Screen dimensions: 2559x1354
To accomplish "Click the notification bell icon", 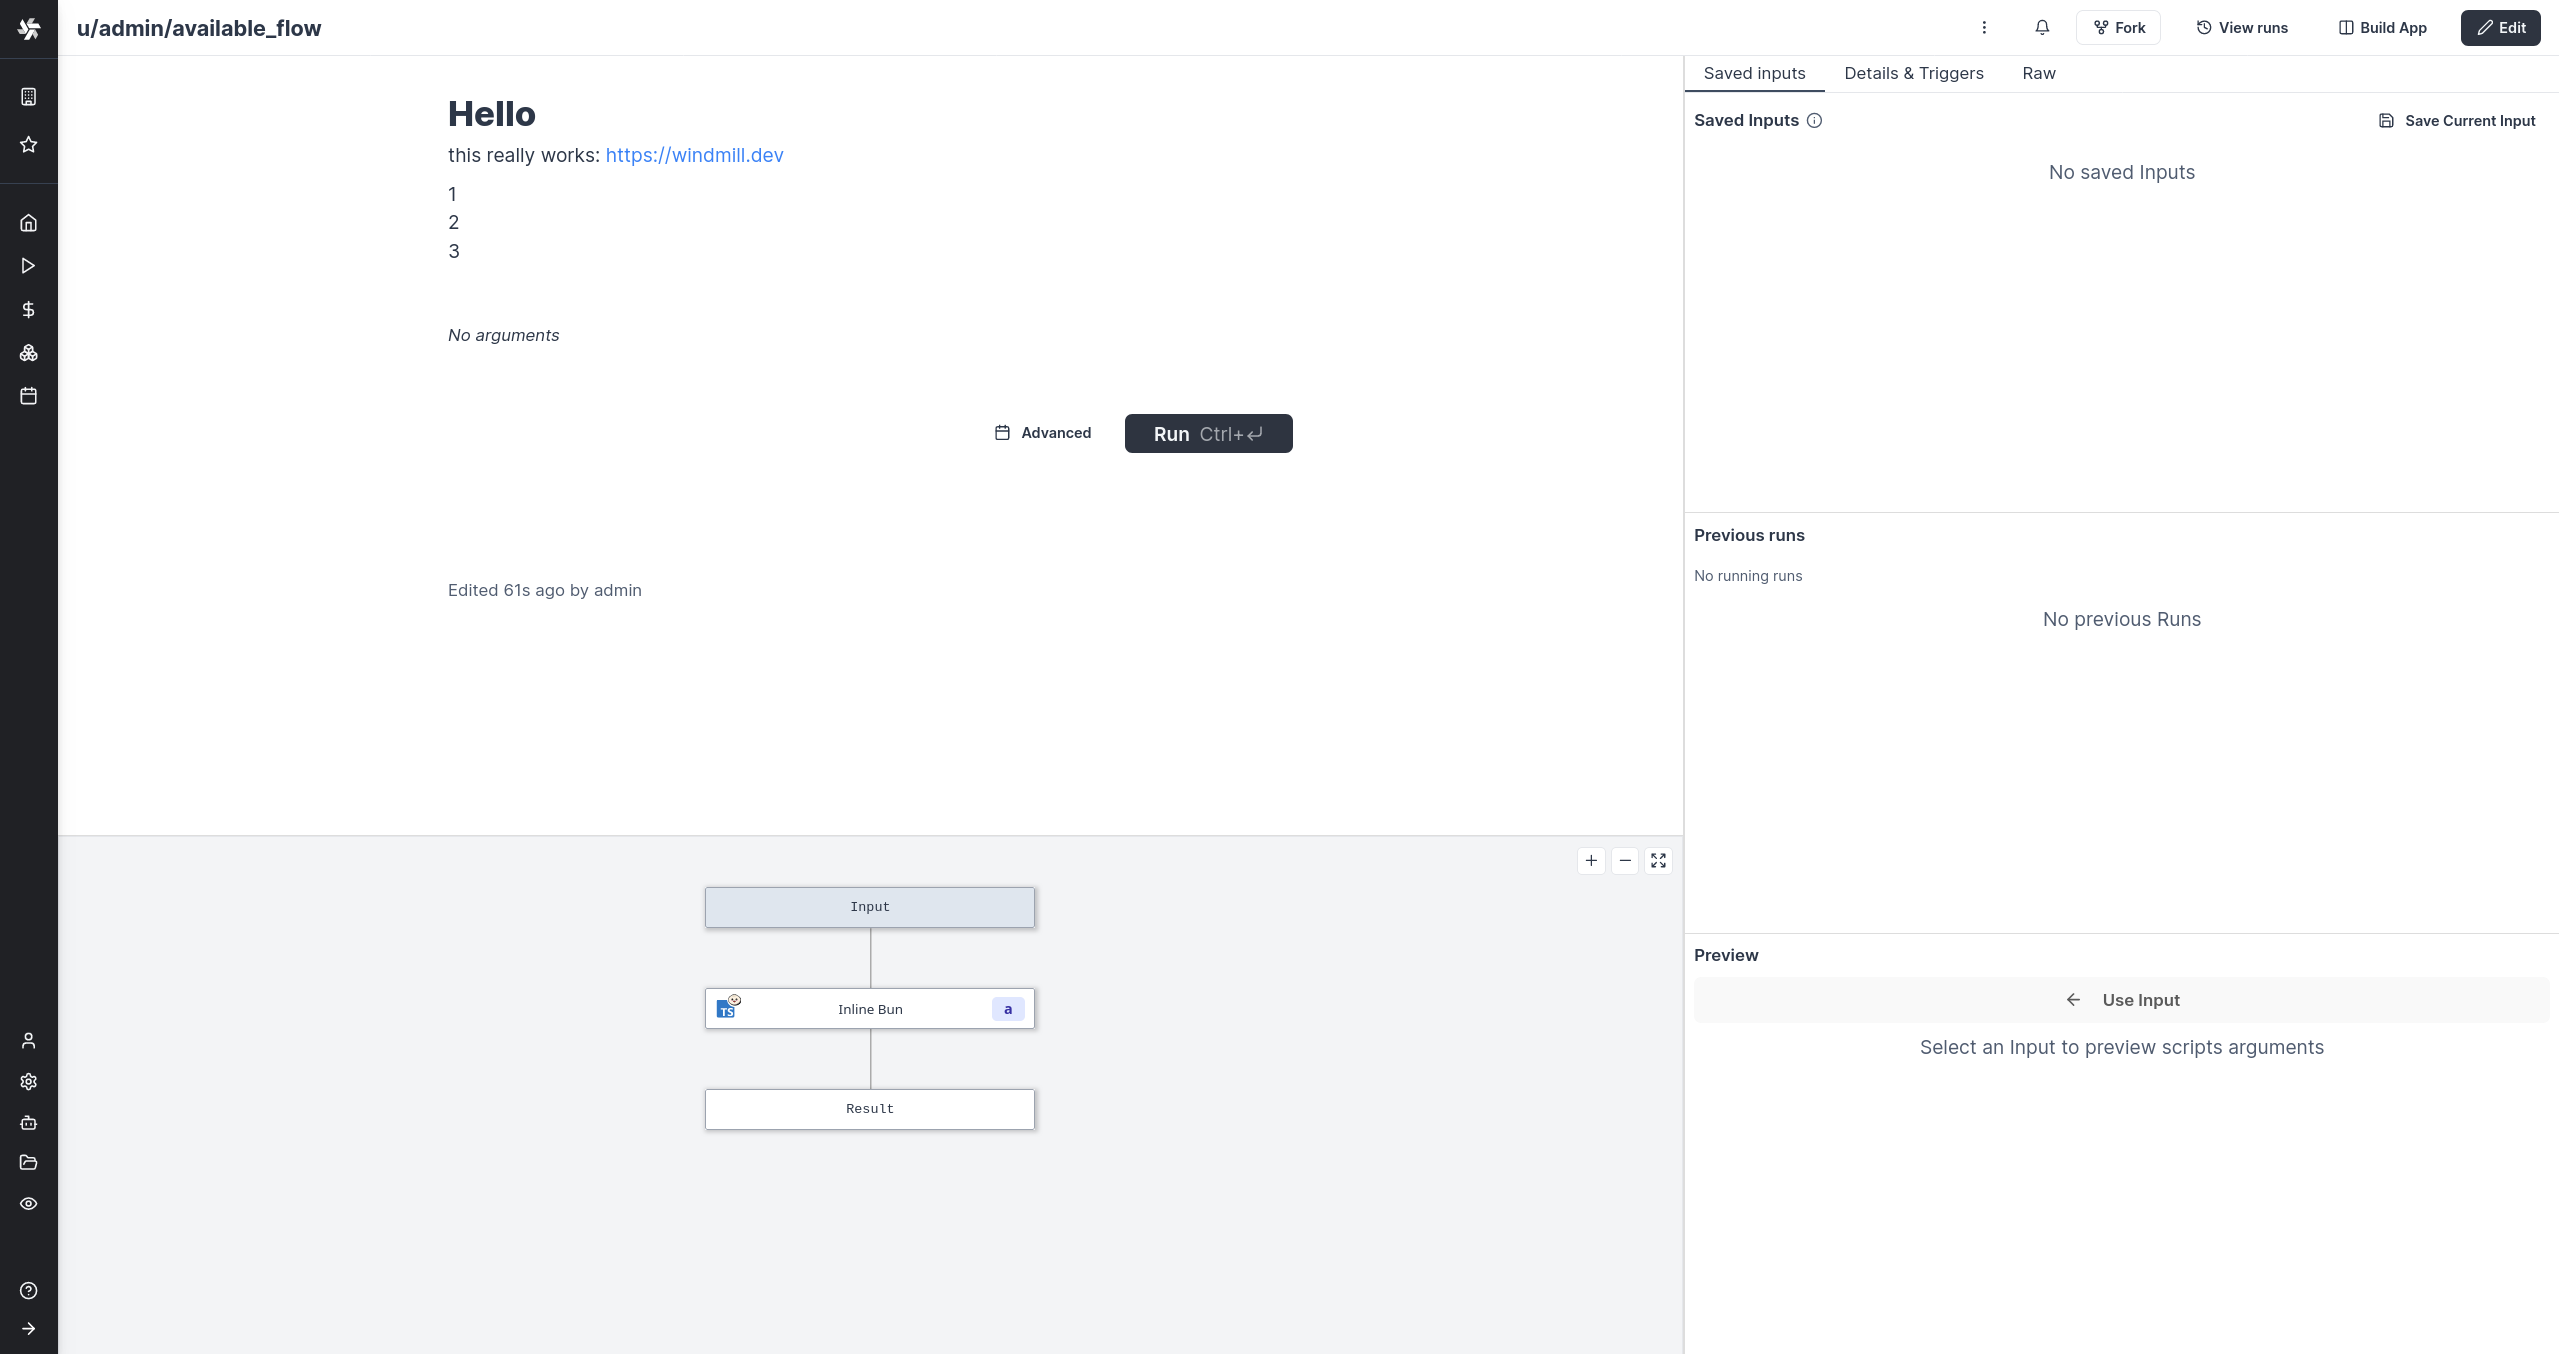I will (x=2042, y=28).
